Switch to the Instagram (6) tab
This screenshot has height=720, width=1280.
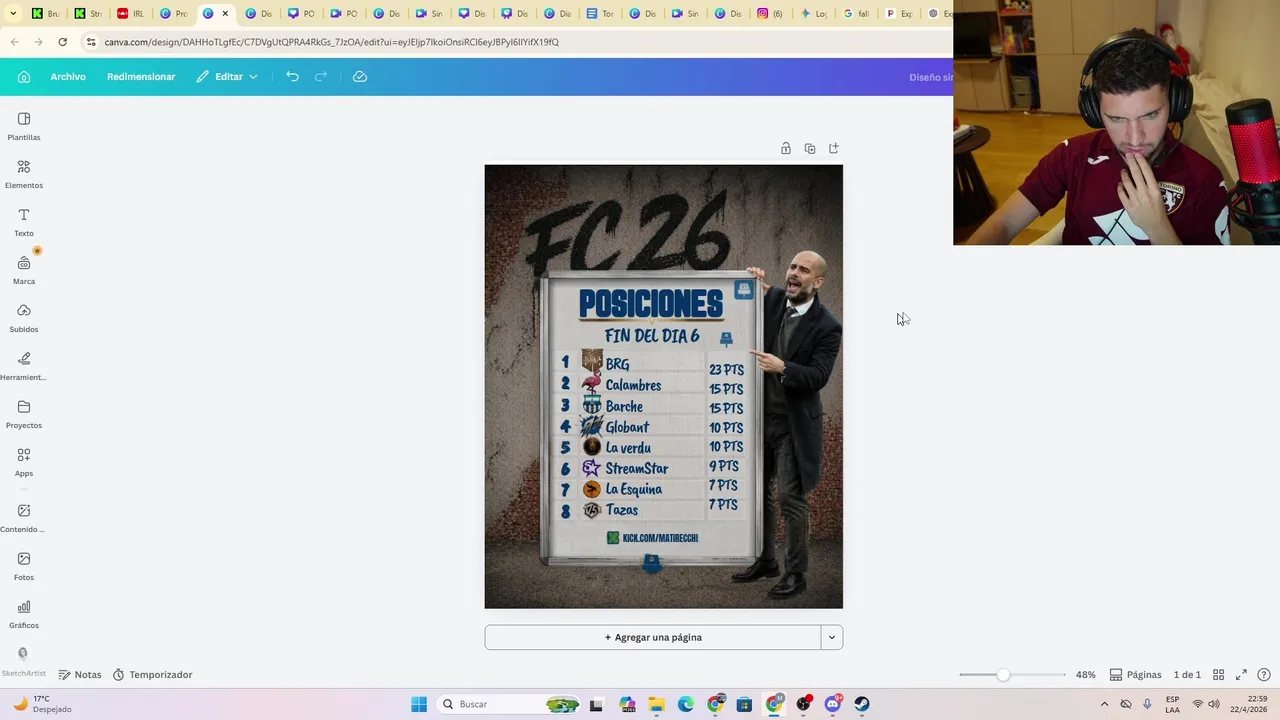click(x=770, y=14)
